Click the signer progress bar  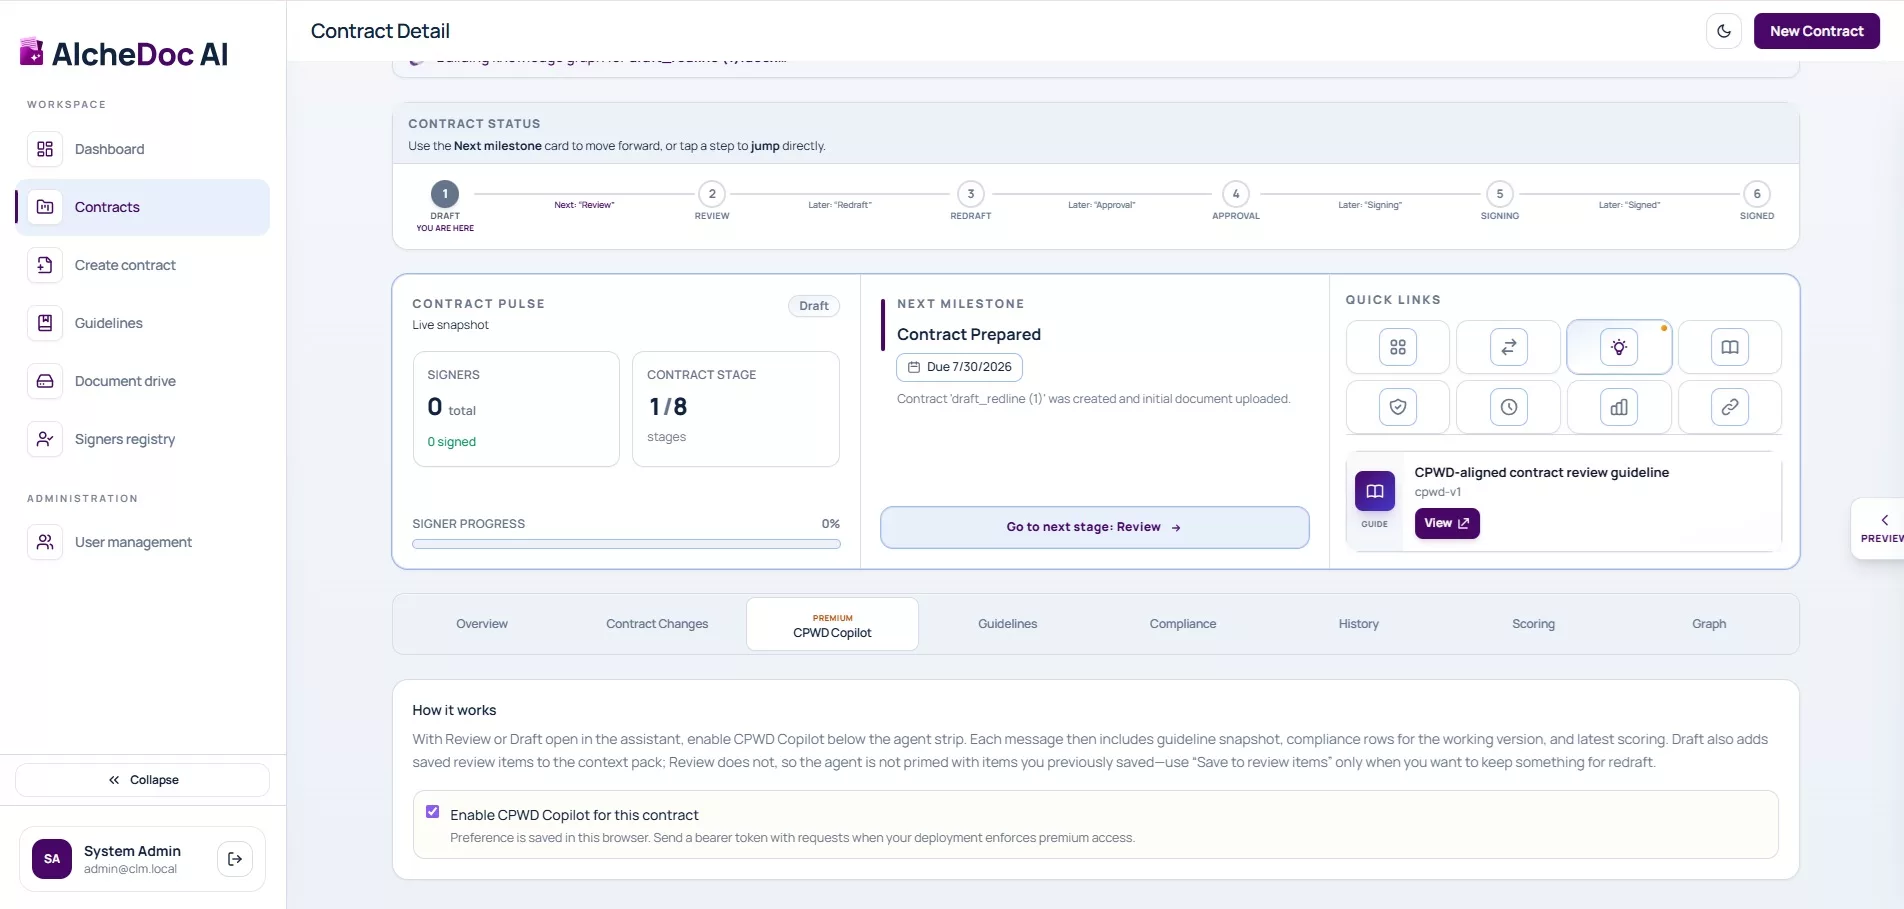(626, 544)
